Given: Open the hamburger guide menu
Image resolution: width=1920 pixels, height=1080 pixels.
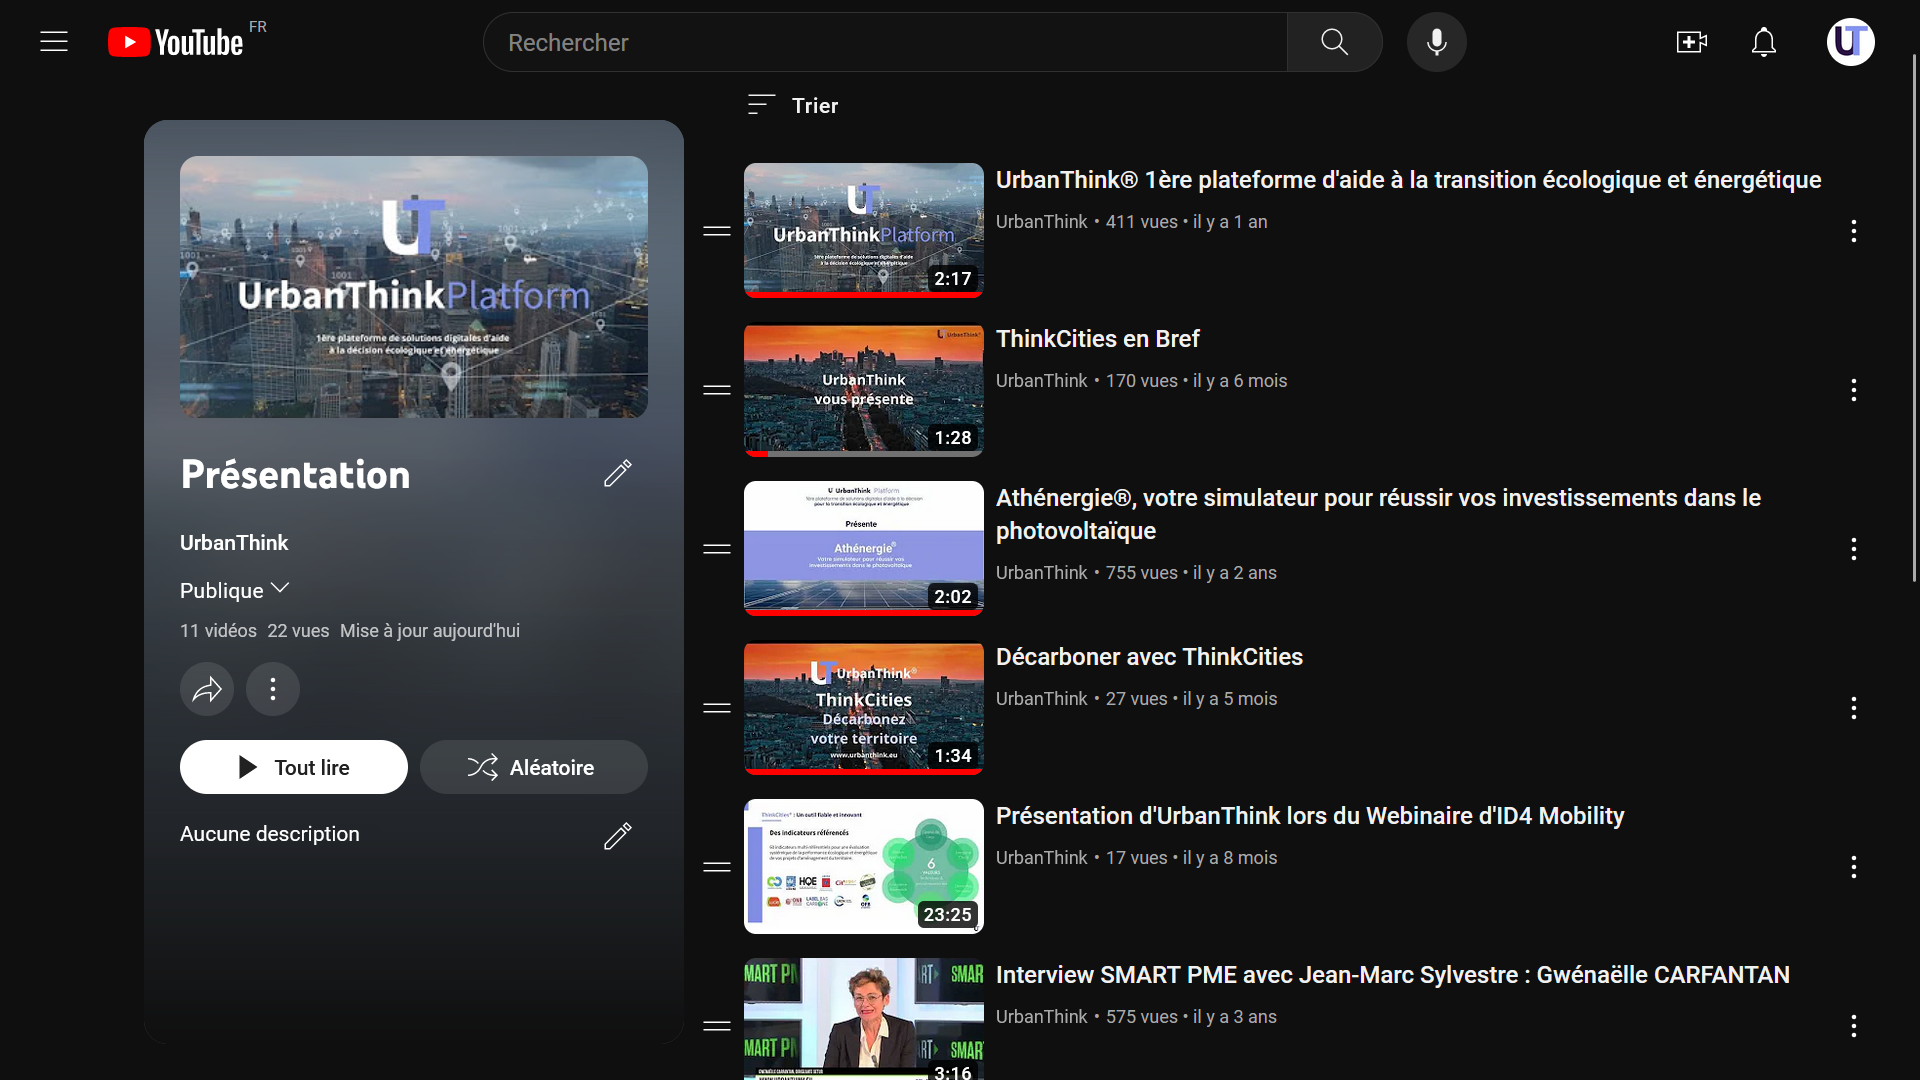Looking at the screenshot, I should click(x=54, y=42).
